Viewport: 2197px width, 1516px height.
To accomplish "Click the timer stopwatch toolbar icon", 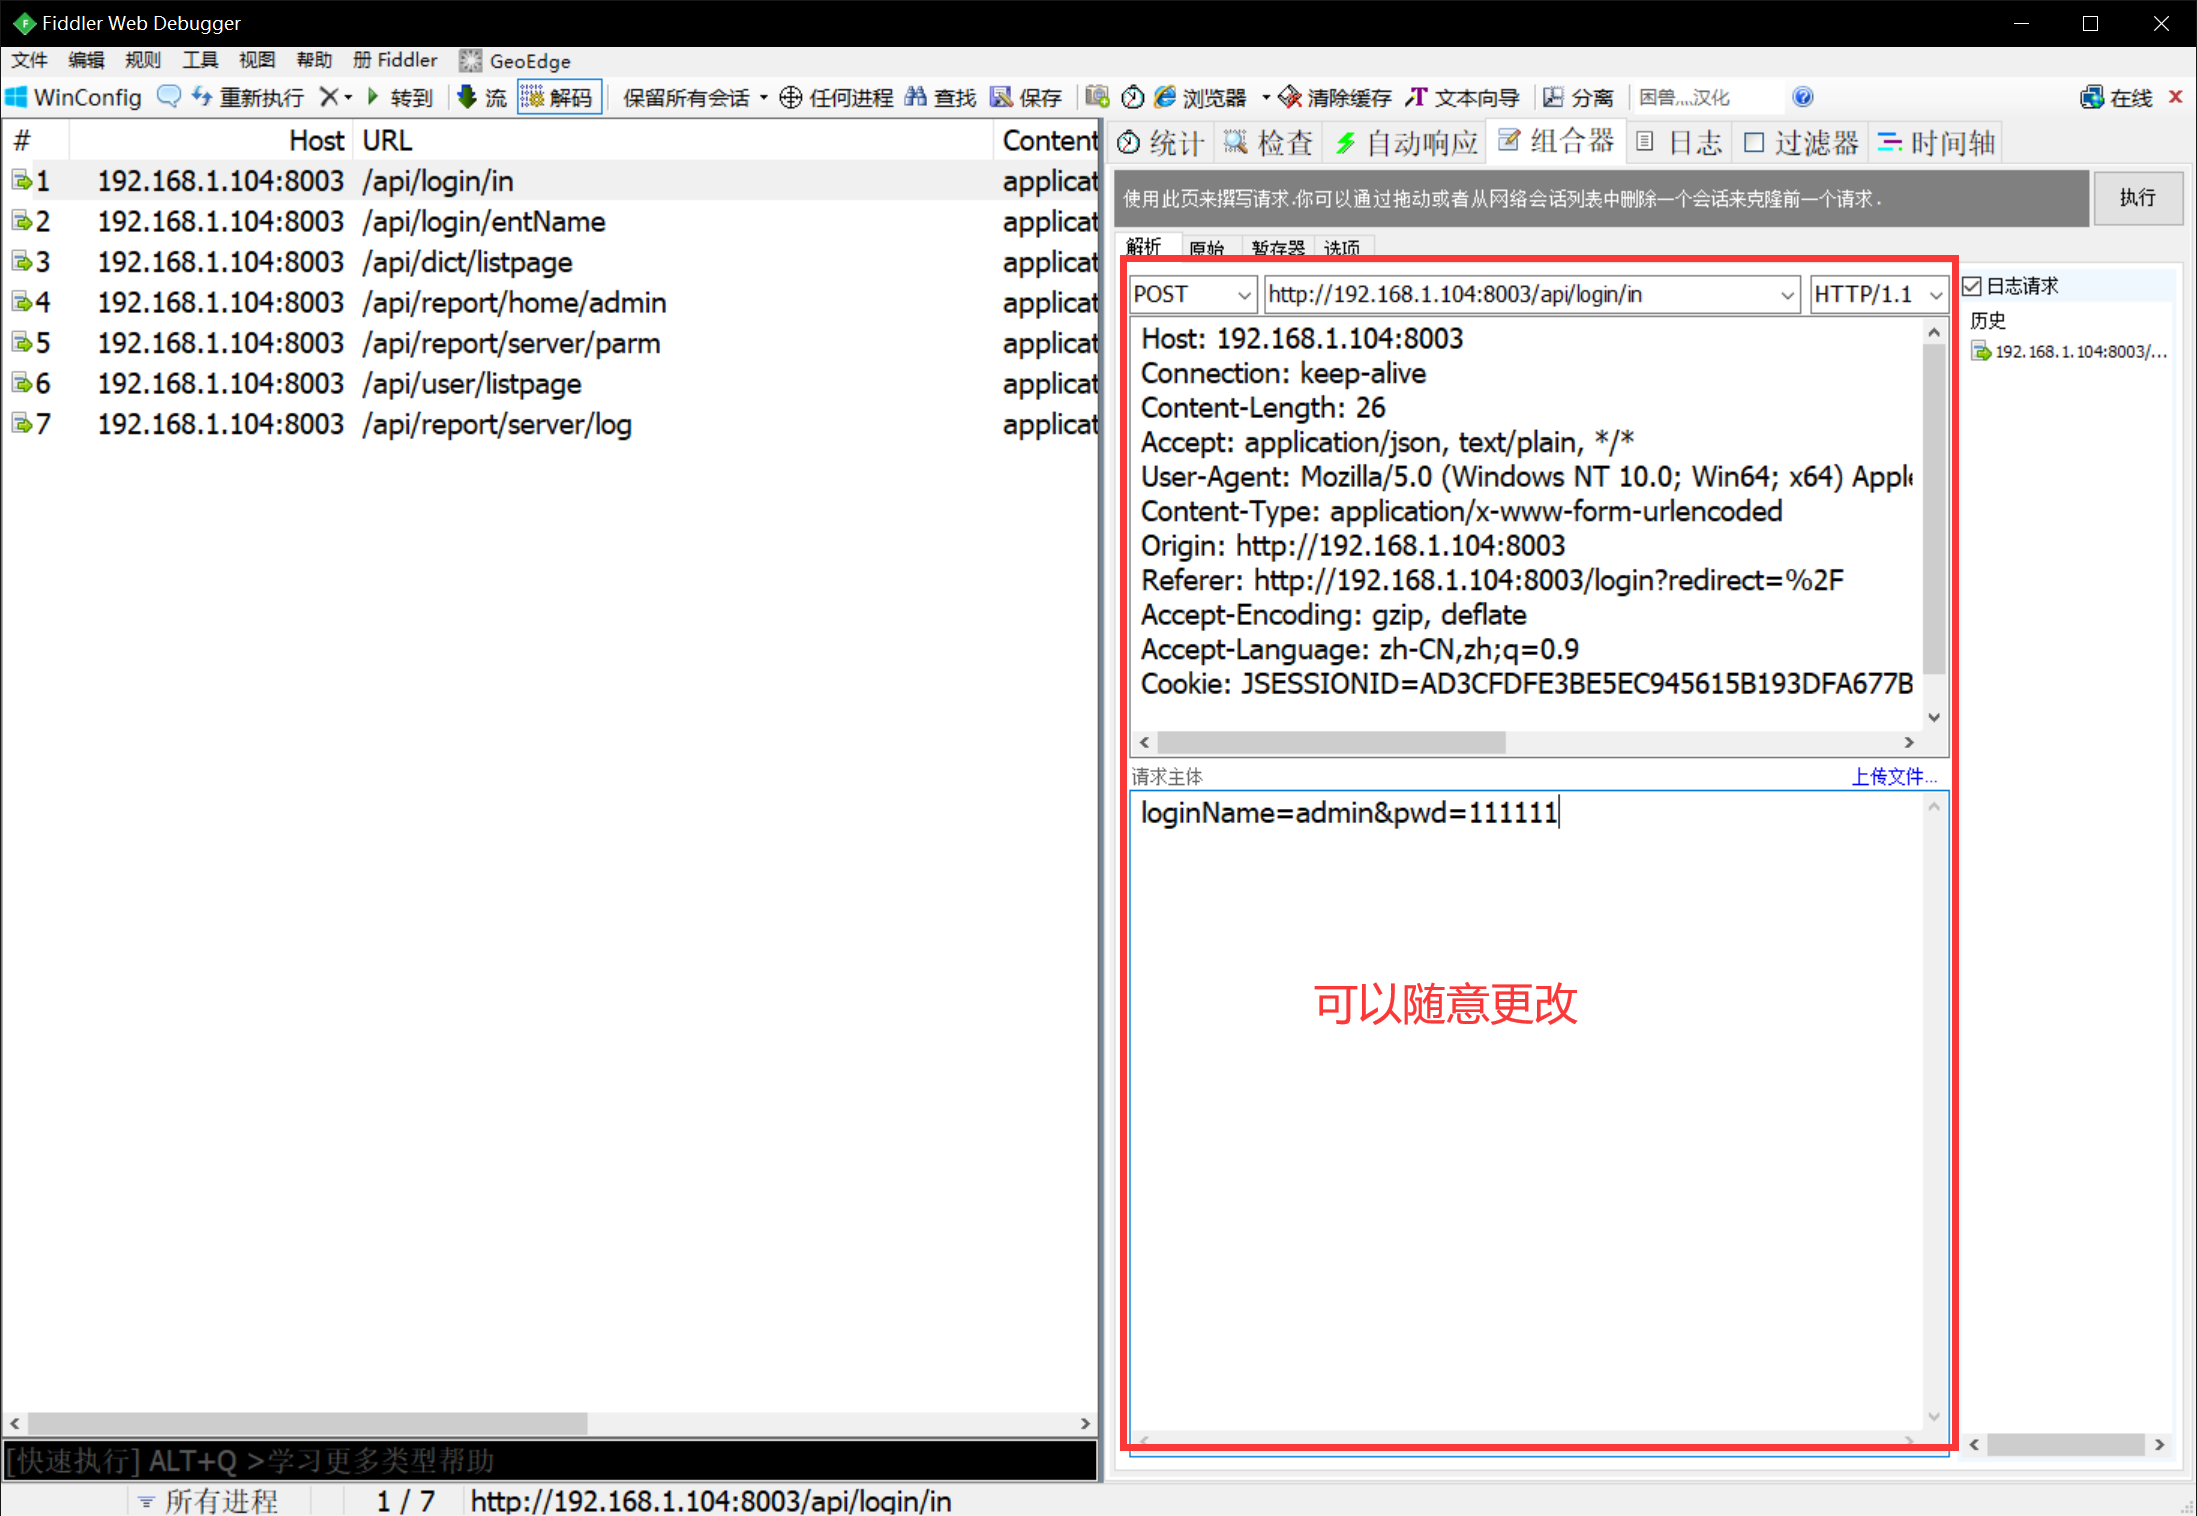I will pos(1132,97).
